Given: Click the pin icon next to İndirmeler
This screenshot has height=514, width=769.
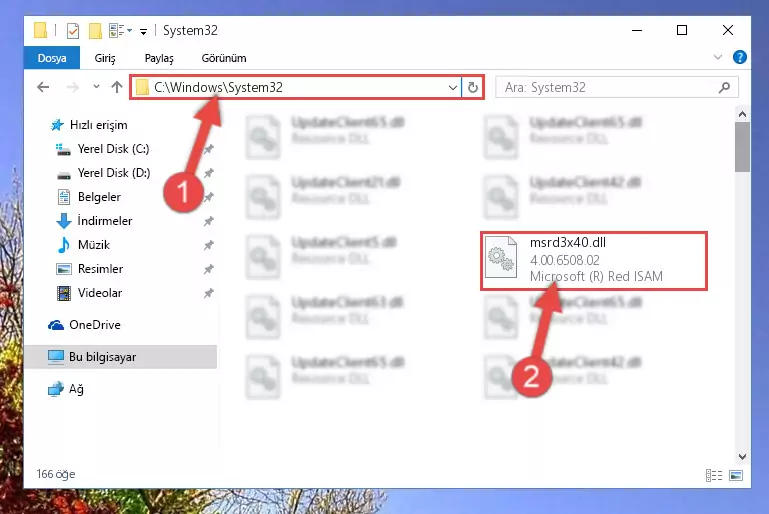Looking at the screenshot, I should pyautogui.click(x=208, y=221).
